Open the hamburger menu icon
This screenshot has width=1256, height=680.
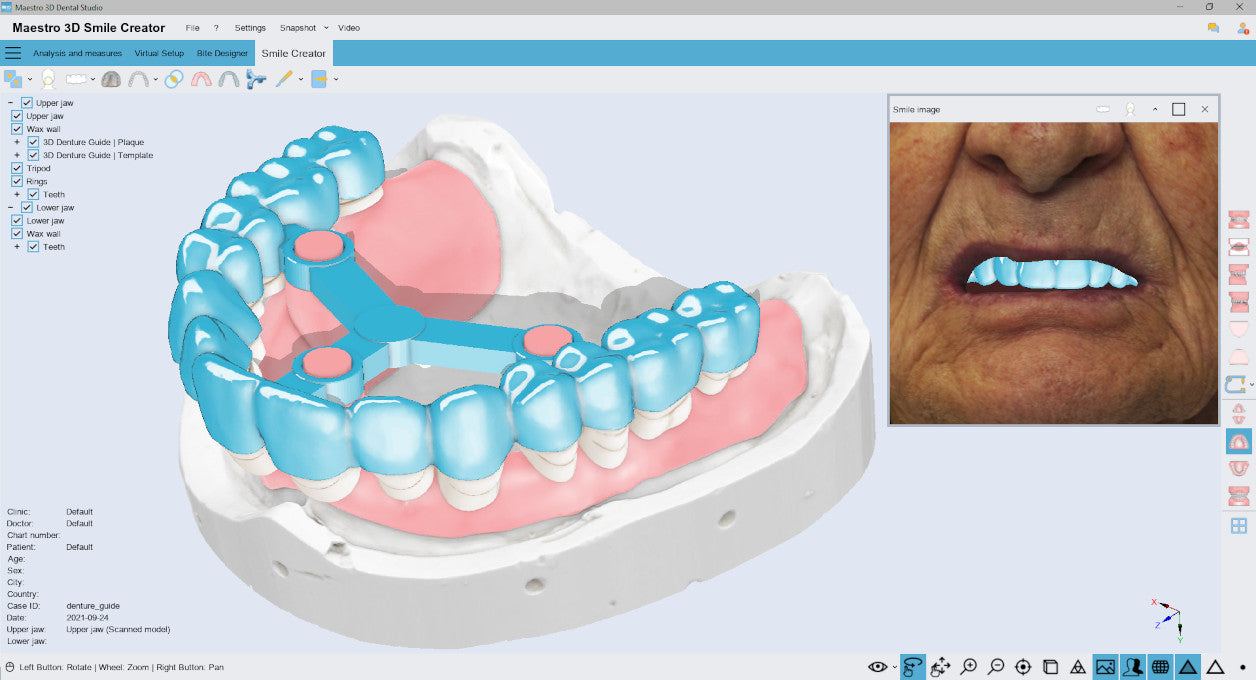13,53
